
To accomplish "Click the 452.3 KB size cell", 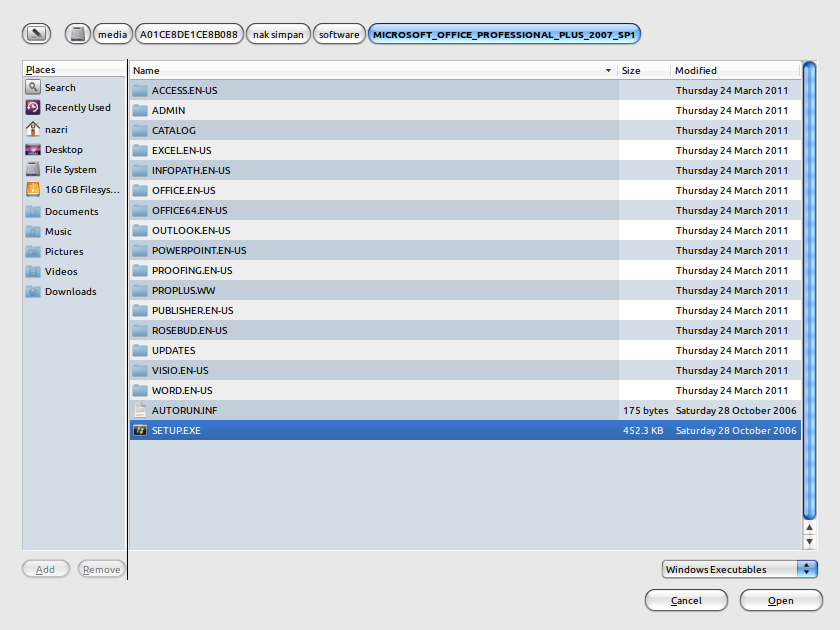I will [643, 430].
